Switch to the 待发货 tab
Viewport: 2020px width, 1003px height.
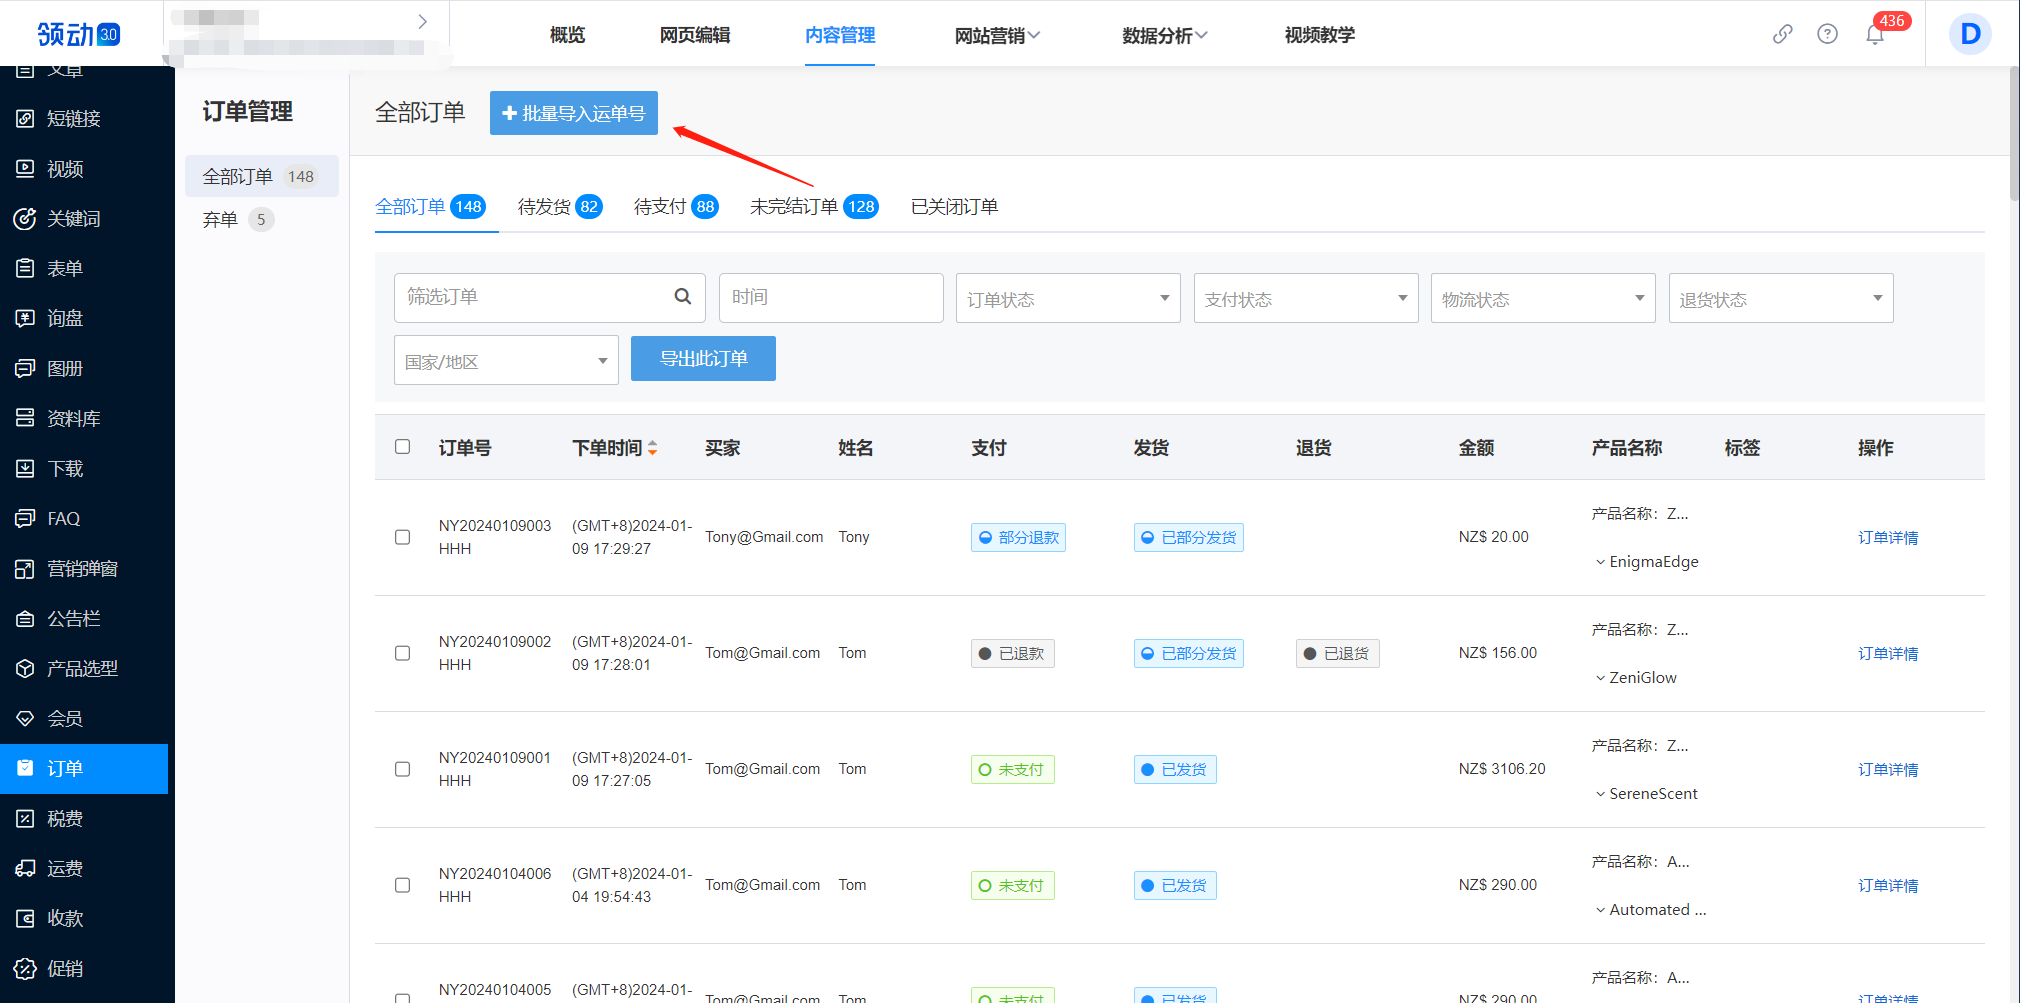(x=558, y=207)
